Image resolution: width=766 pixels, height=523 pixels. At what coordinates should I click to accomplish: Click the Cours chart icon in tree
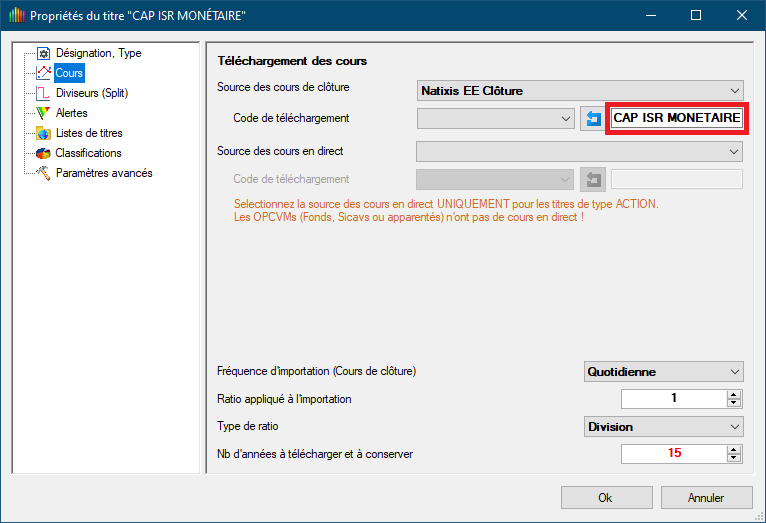43,73
